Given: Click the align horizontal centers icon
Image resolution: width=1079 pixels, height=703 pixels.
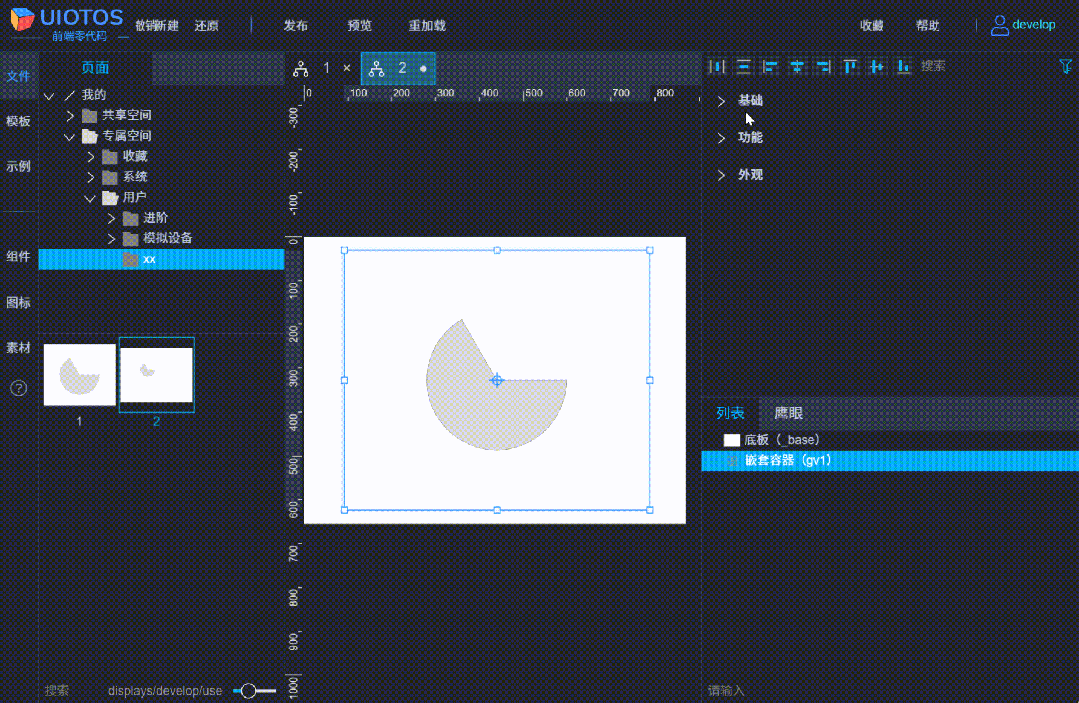Looking at the screenshot, I should 797,67.
